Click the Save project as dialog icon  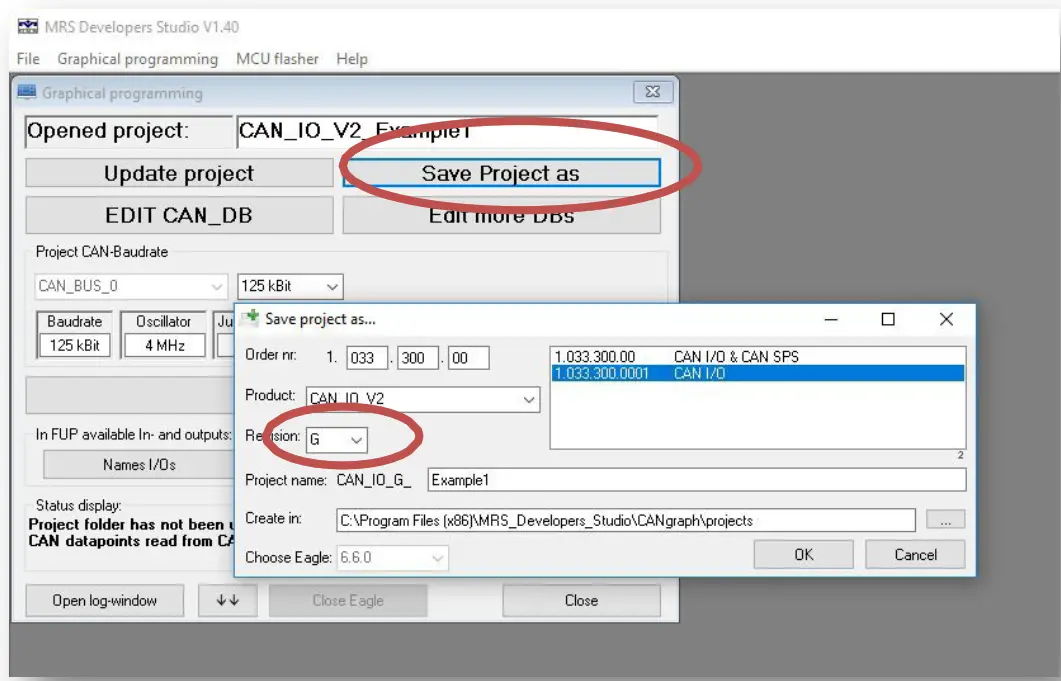coord(250,318)
